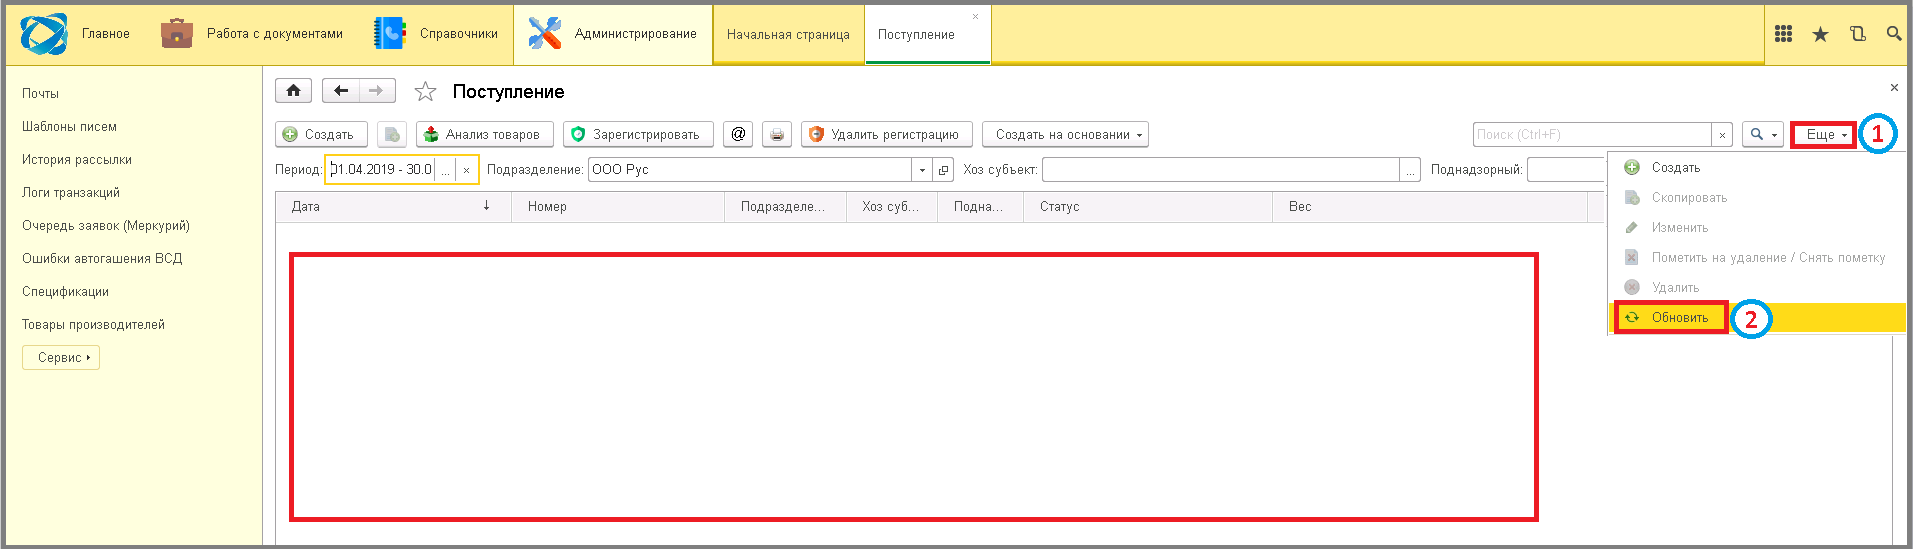Image resolution: width=1913 pixels, height=549 pixels.
Task: Open the history icon in top bar
Action: click(x=1857, y=34)
